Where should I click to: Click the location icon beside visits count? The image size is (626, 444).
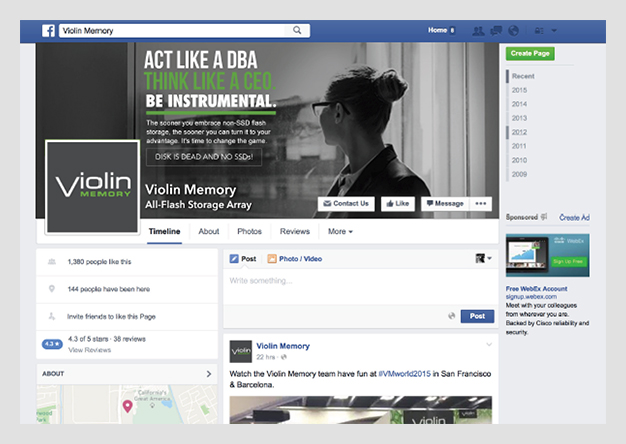pos(52,289)
